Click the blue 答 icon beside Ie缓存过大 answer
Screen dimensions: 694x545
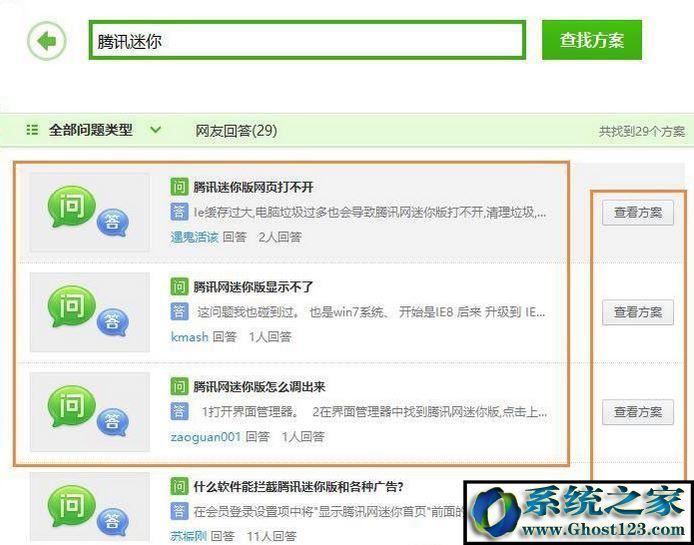tap(179, 212)
